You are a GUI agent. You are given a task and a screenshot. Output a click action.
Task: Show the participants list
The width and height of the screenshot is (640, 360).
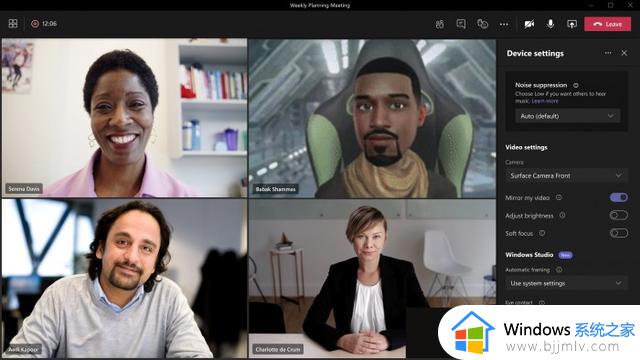coord(440,24)
